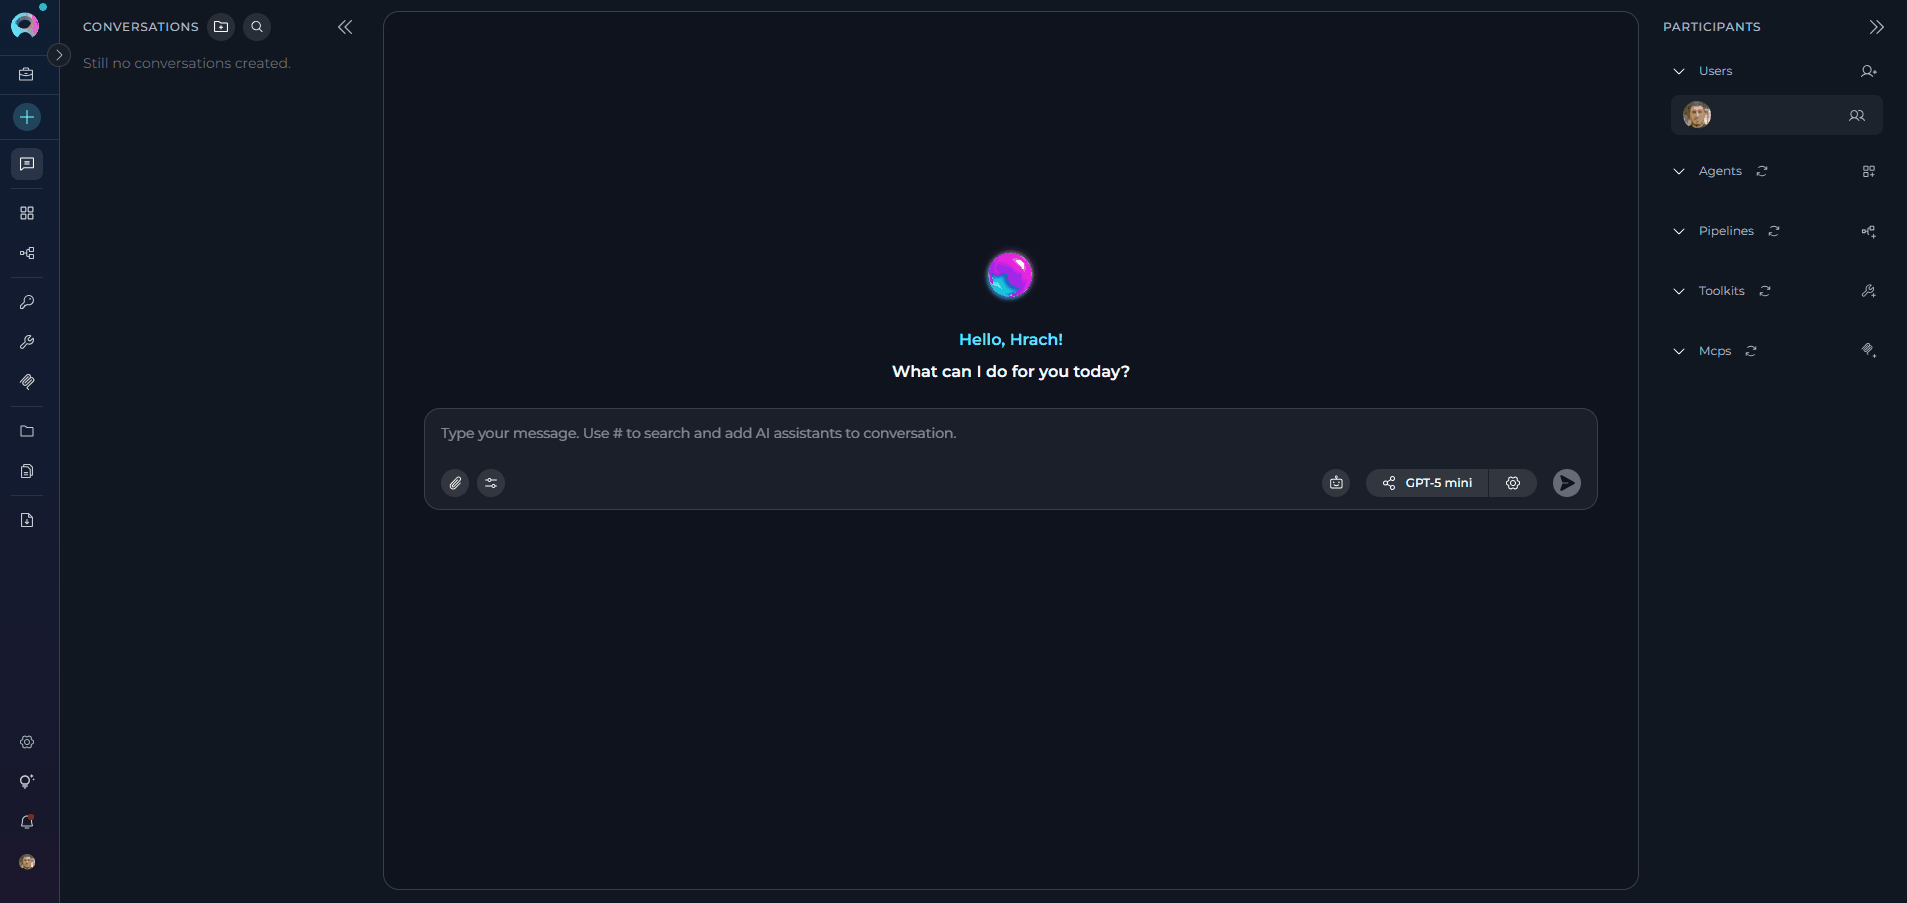Viewport: 1907px width, 903px height.
Task: Open the Conversations chat icon in sidebar
Action: click(27, 164)
